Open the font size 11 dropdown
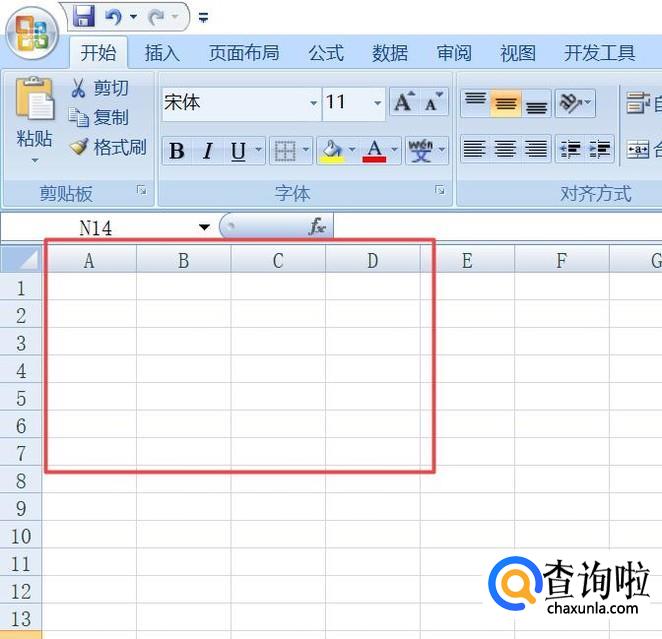 pos(377,103)
